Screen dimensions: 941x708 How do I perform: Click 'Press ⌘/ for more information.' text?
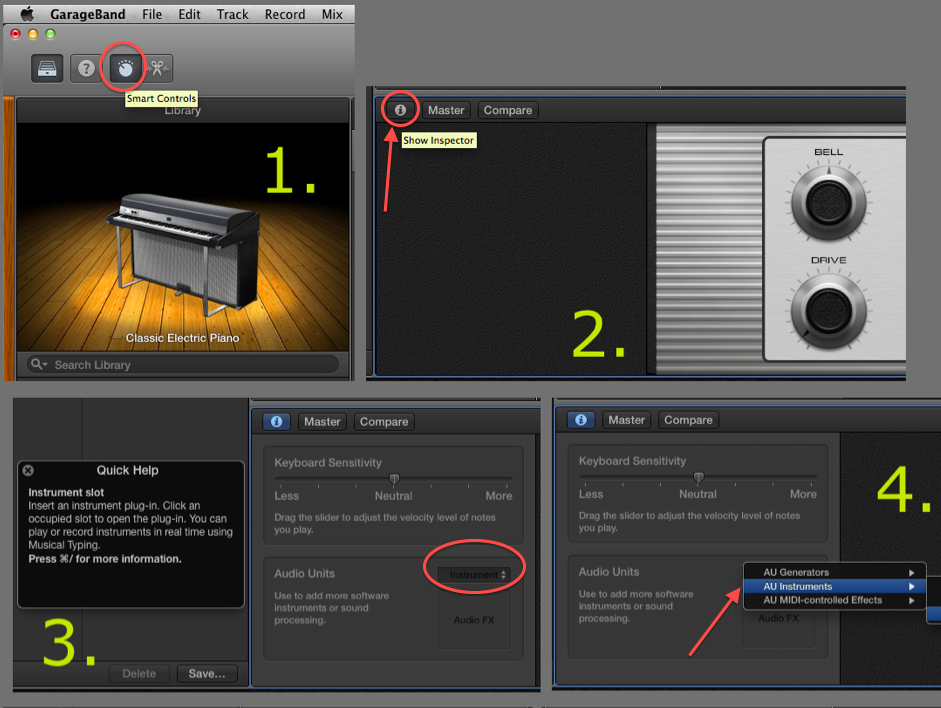105,559
